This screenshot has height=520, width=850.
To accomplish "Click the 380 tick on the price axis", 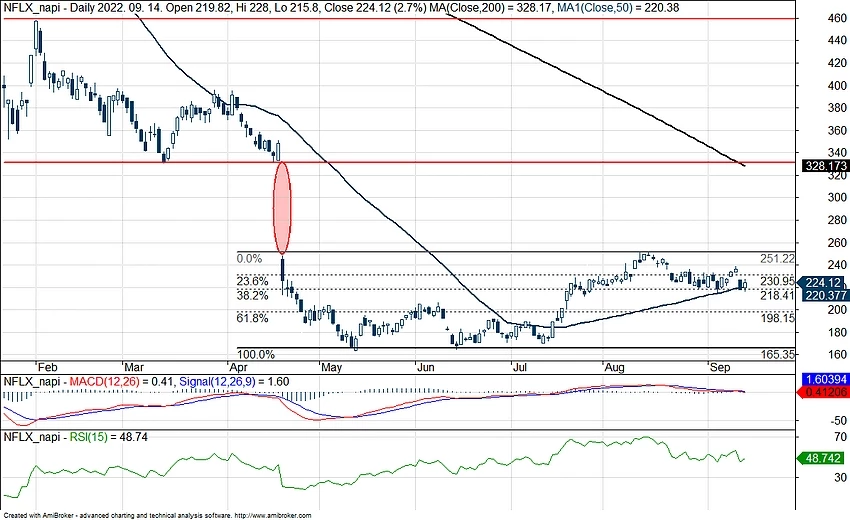I will coord(837,108).
